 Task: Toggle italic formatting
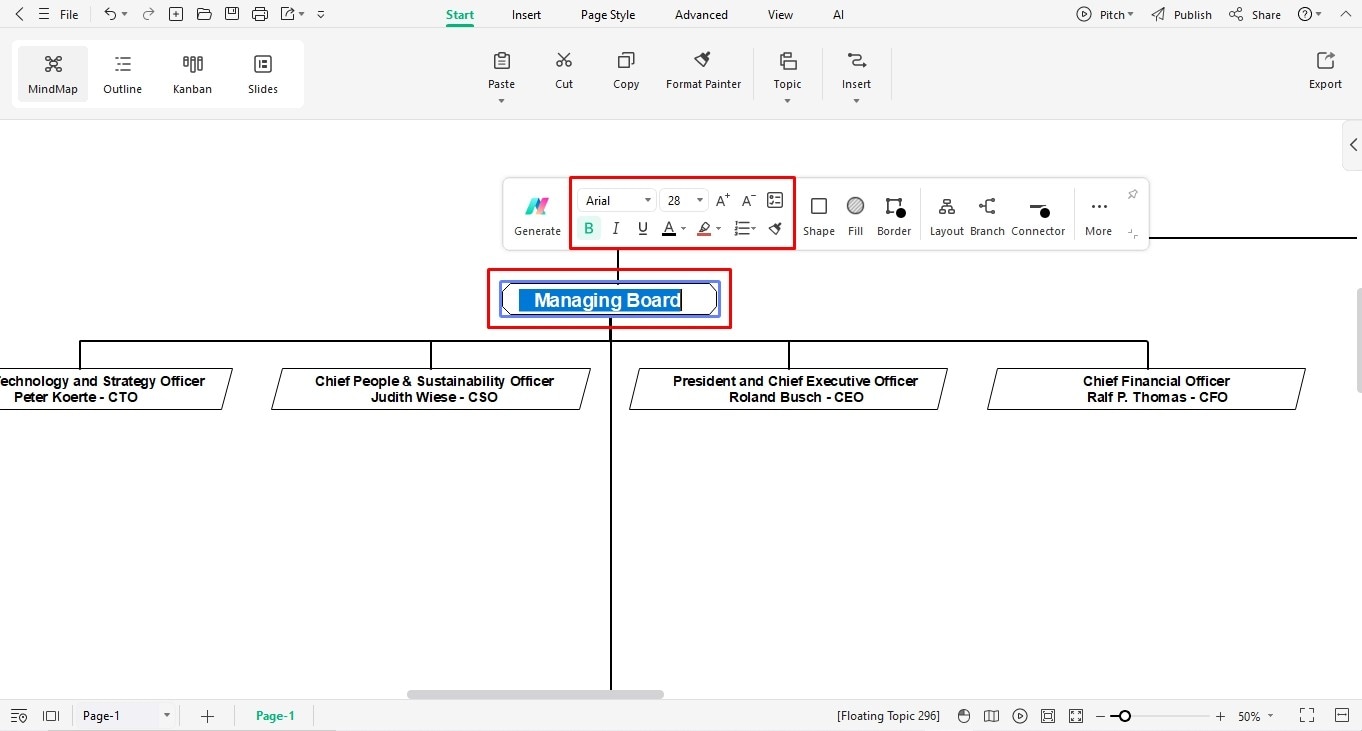[616, 228]
